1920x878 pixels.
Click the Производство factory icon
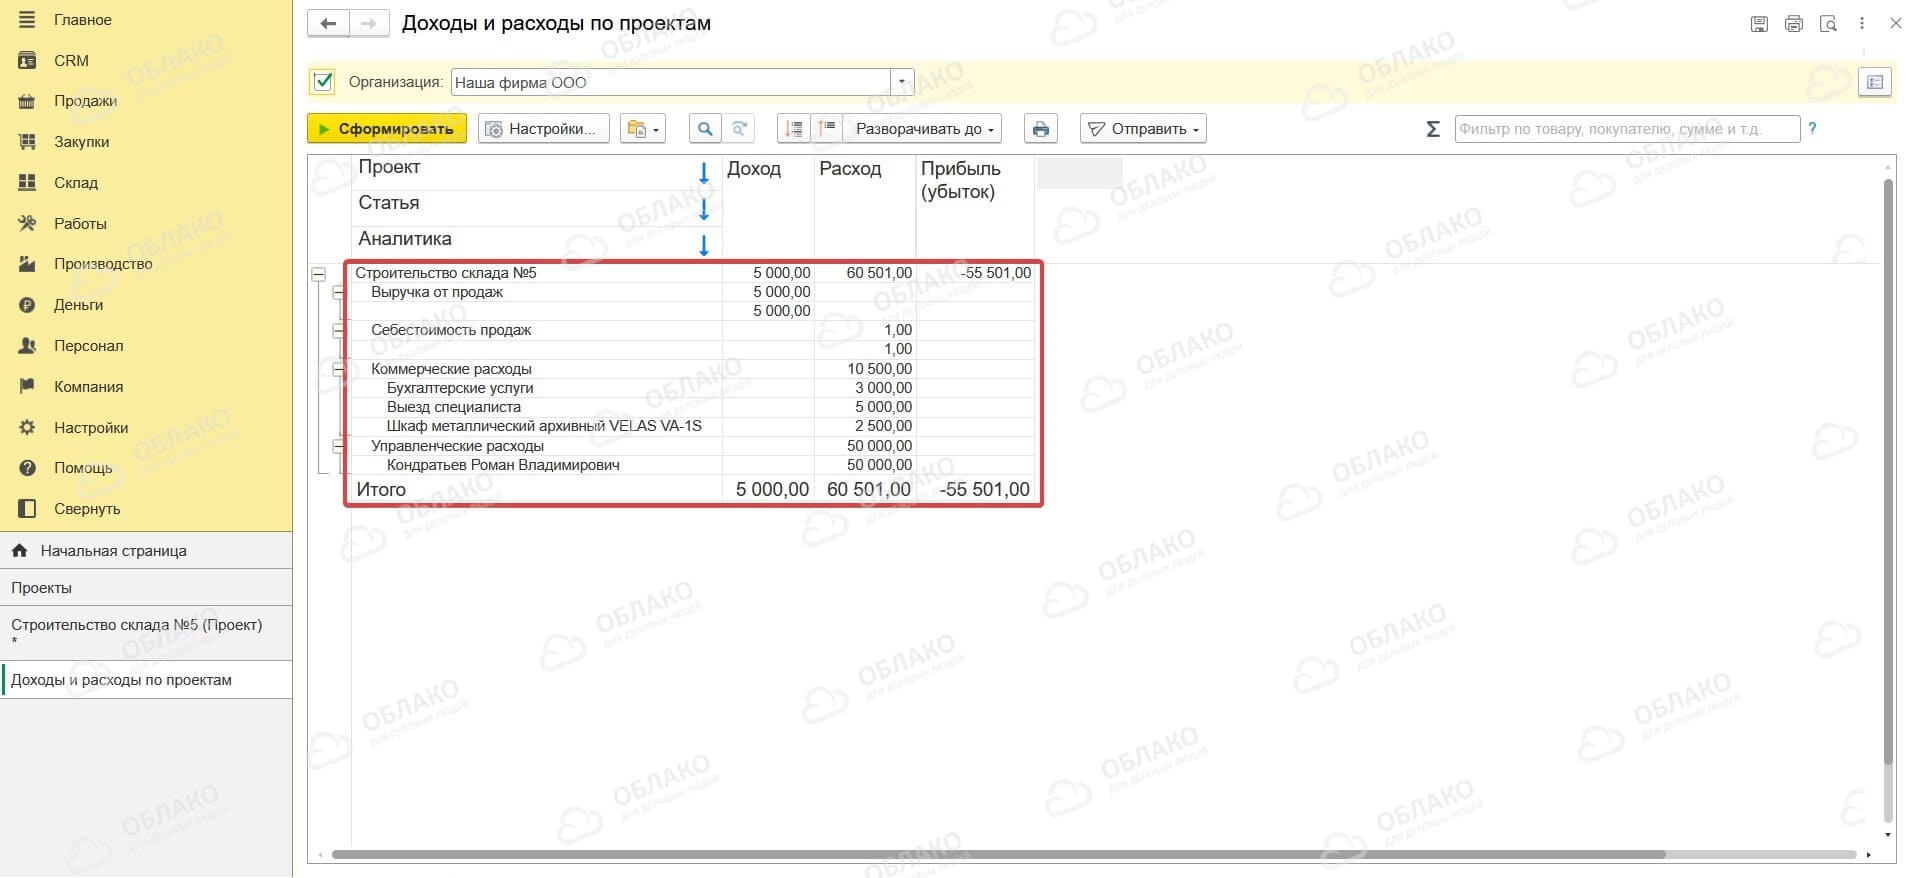pyautogui.click(x=27, y=264)
